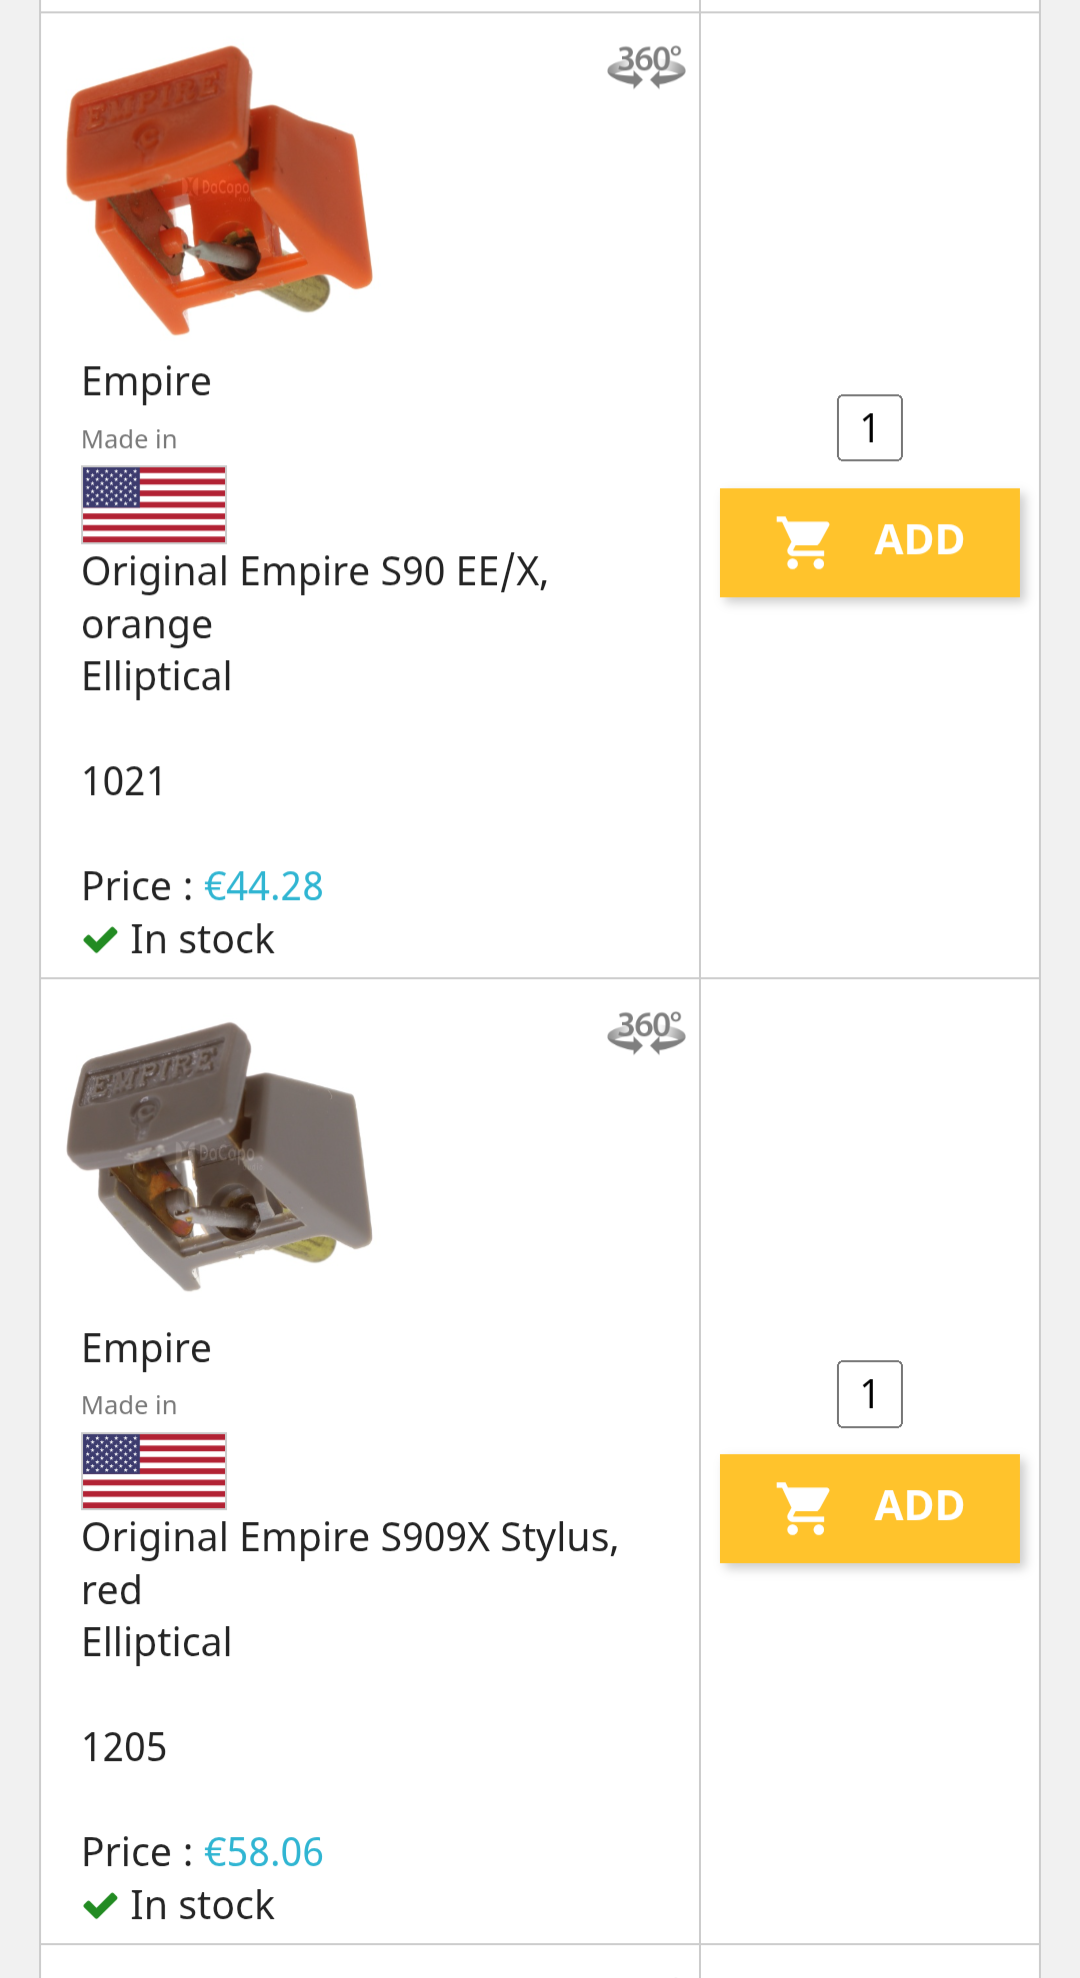The height and width of the screenshot is (1978, 1080).
Task: Open the orange Empire stylus product image
Action: click(219, 190)
